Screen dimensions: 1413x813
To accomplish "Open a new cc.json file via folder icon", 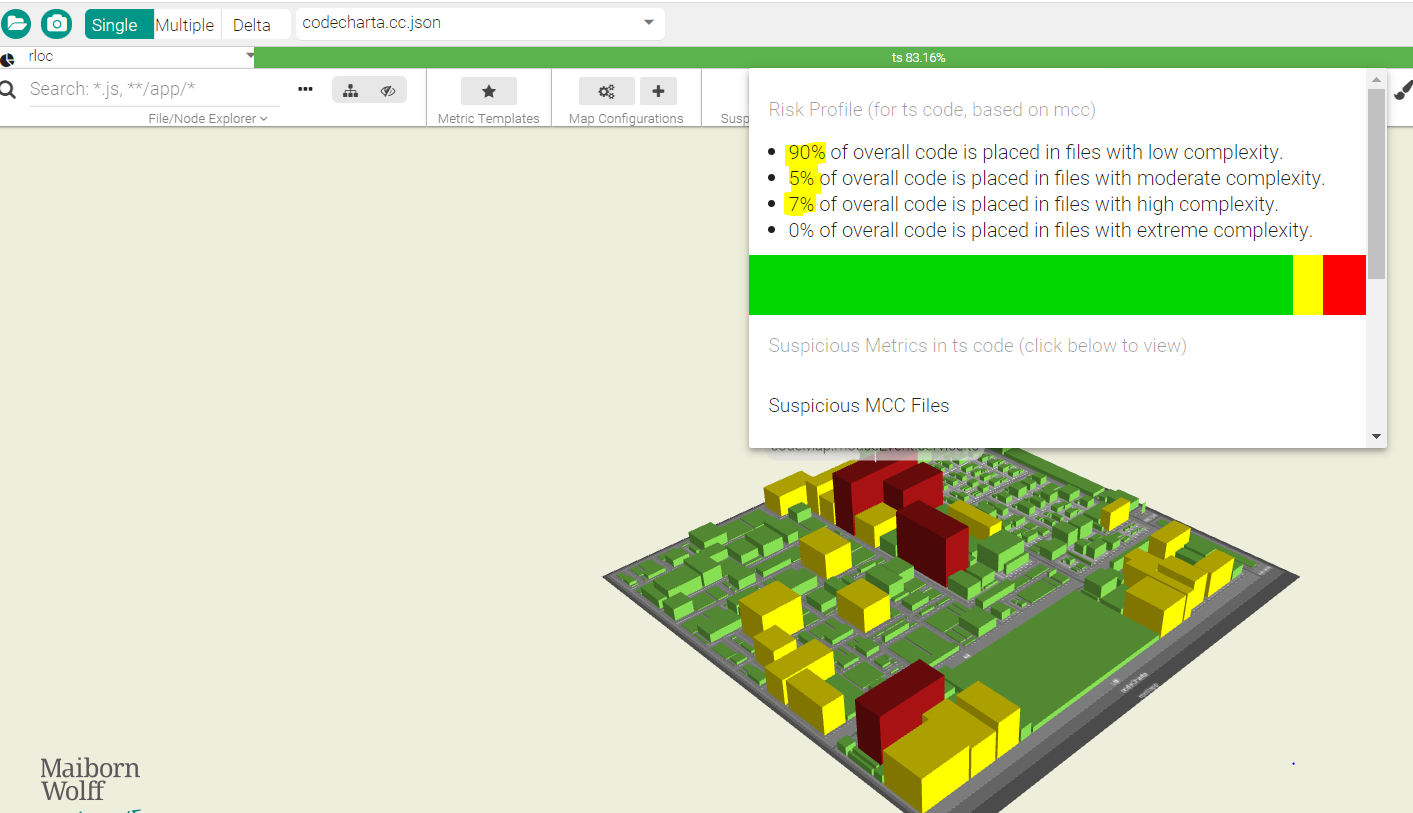I will point(17,24).
